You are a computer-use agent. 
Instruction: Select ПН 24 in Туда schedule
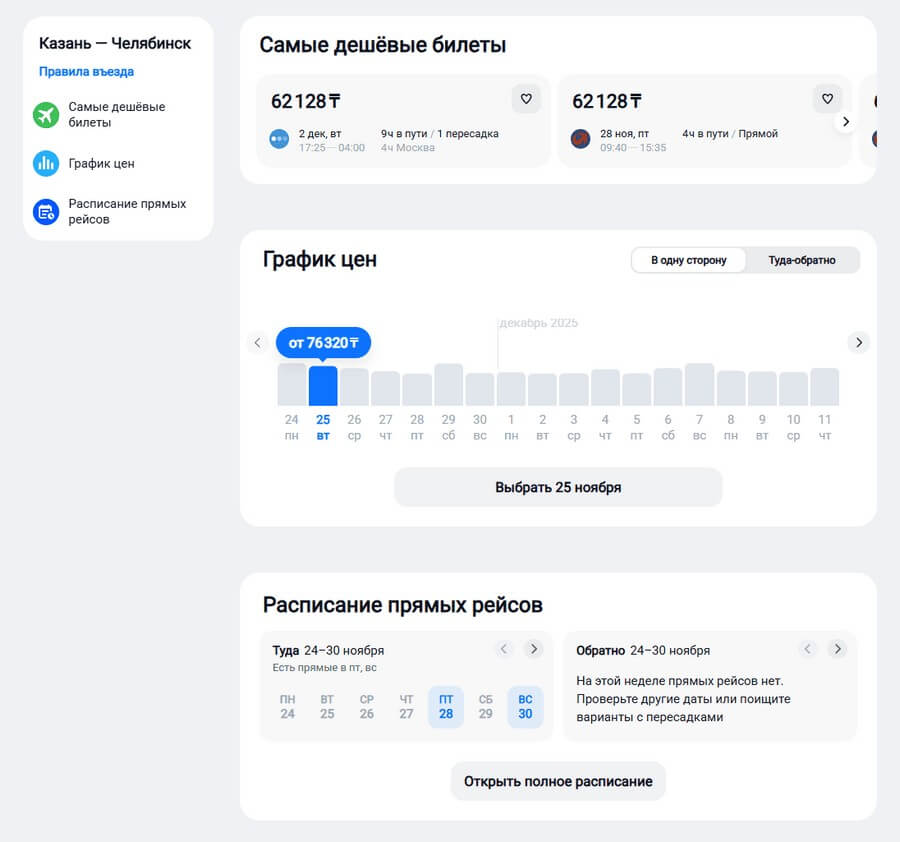coord(288,707)
